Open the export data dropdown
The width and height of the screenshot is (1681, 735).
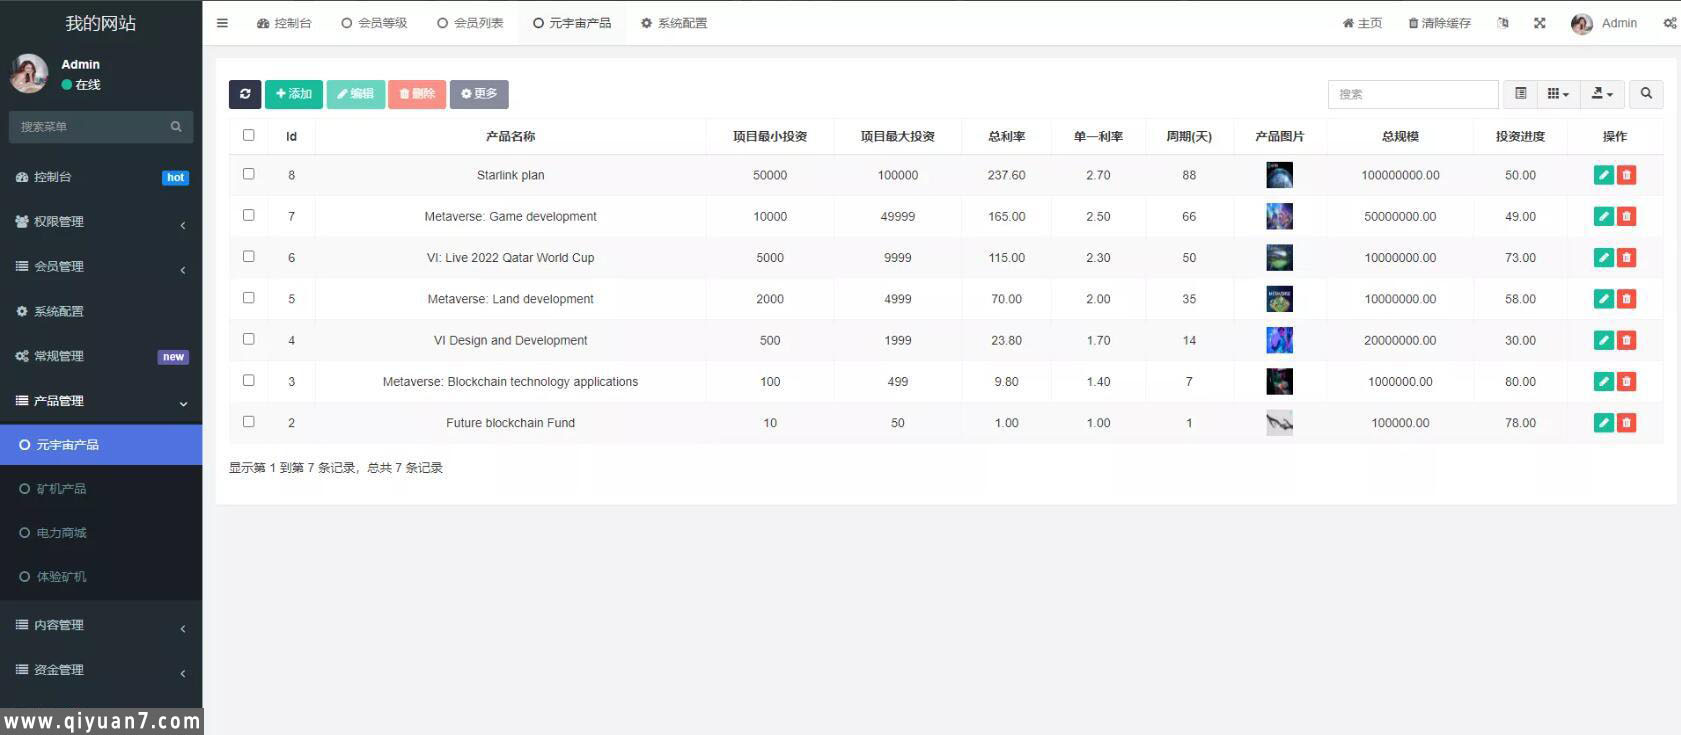coord(1602,94)
